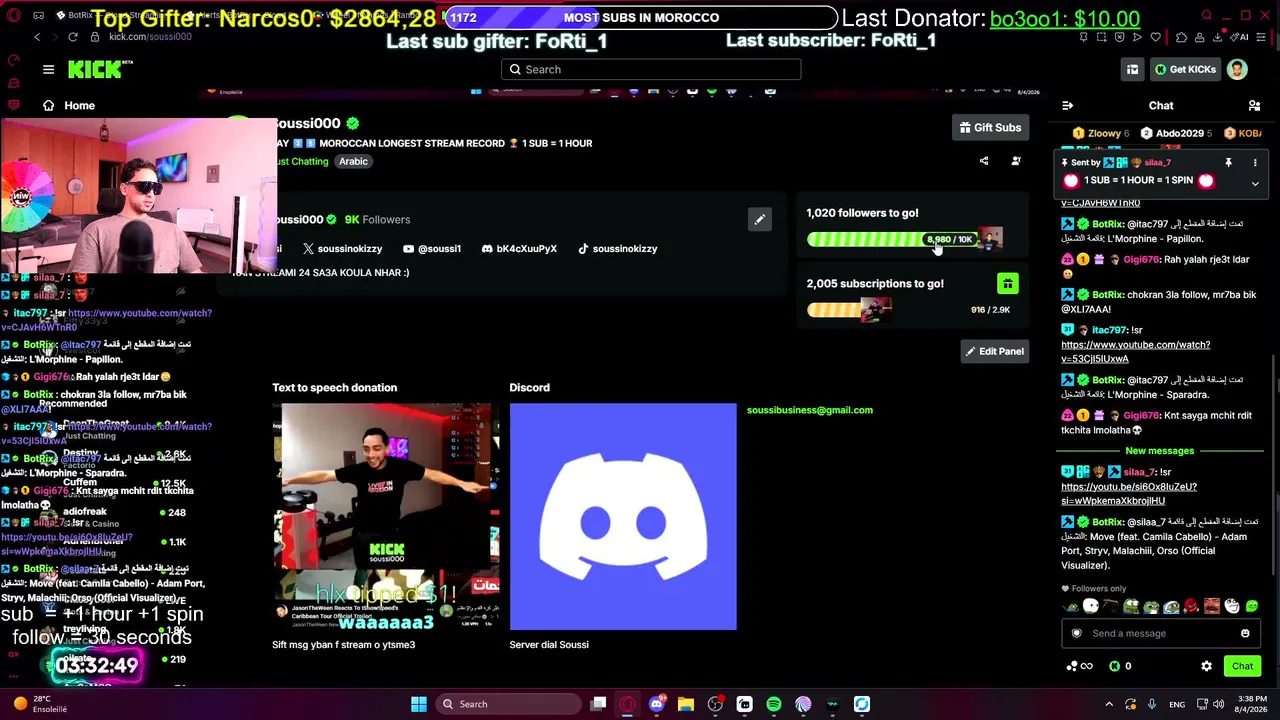Viewport: 1280px width, 720px height.
Task: Click the taskbar Search box
Action: click(x=506, y=704)
